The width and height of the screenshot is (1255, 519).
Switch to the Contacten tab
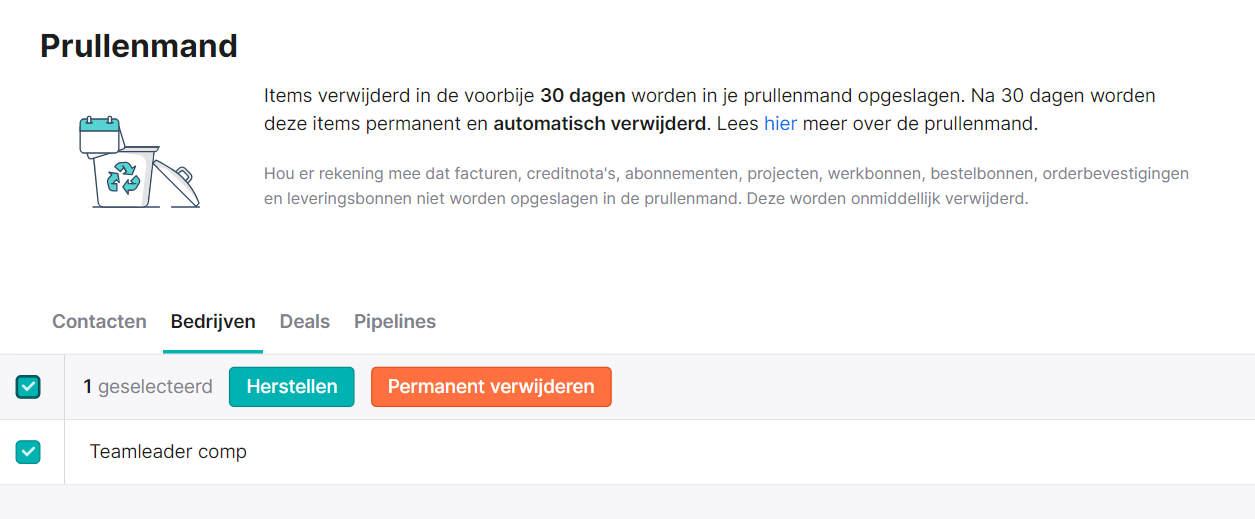pos(99,322)
